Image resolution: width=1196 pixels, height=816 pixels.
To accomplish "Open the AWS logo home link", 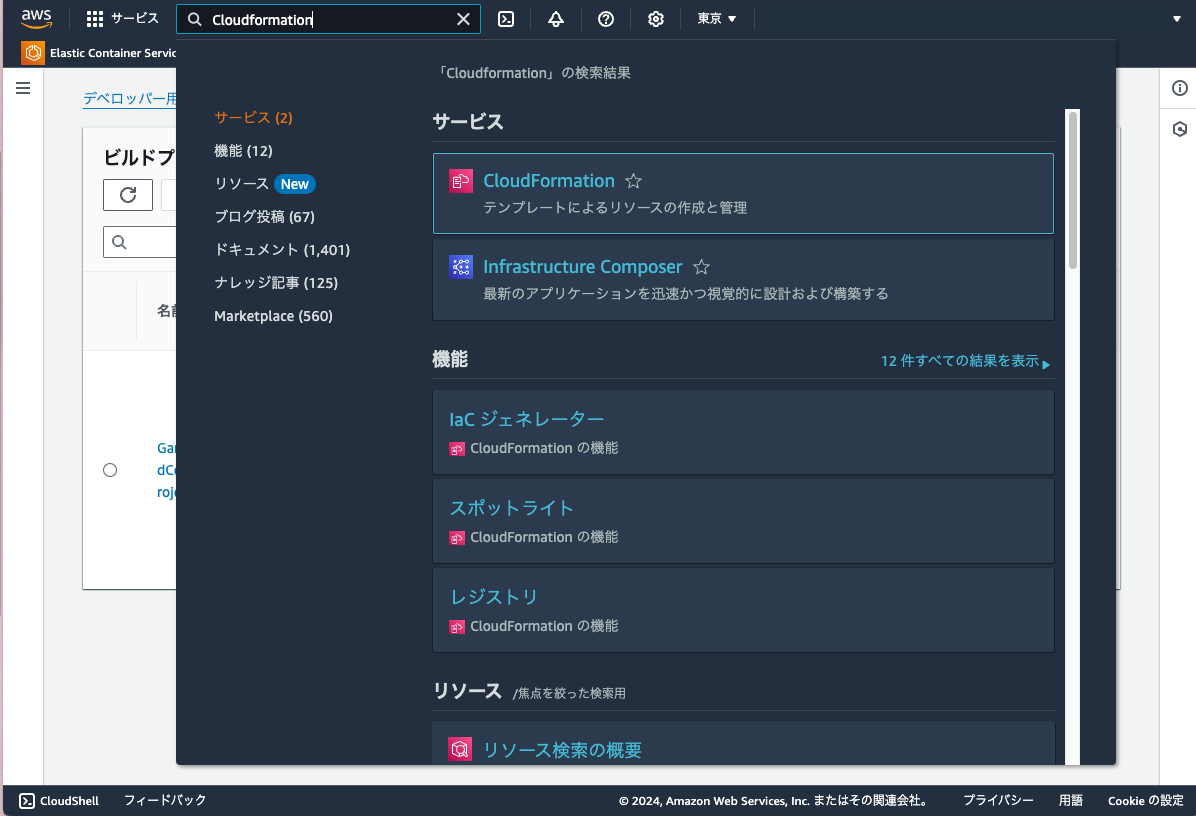I will click(36, 19).
